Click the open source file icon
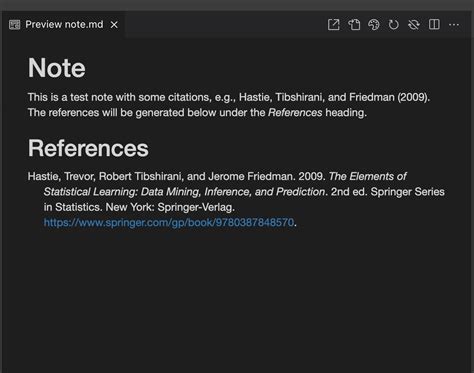The width and height of the screenshot is (474, 373). point(354,25)
